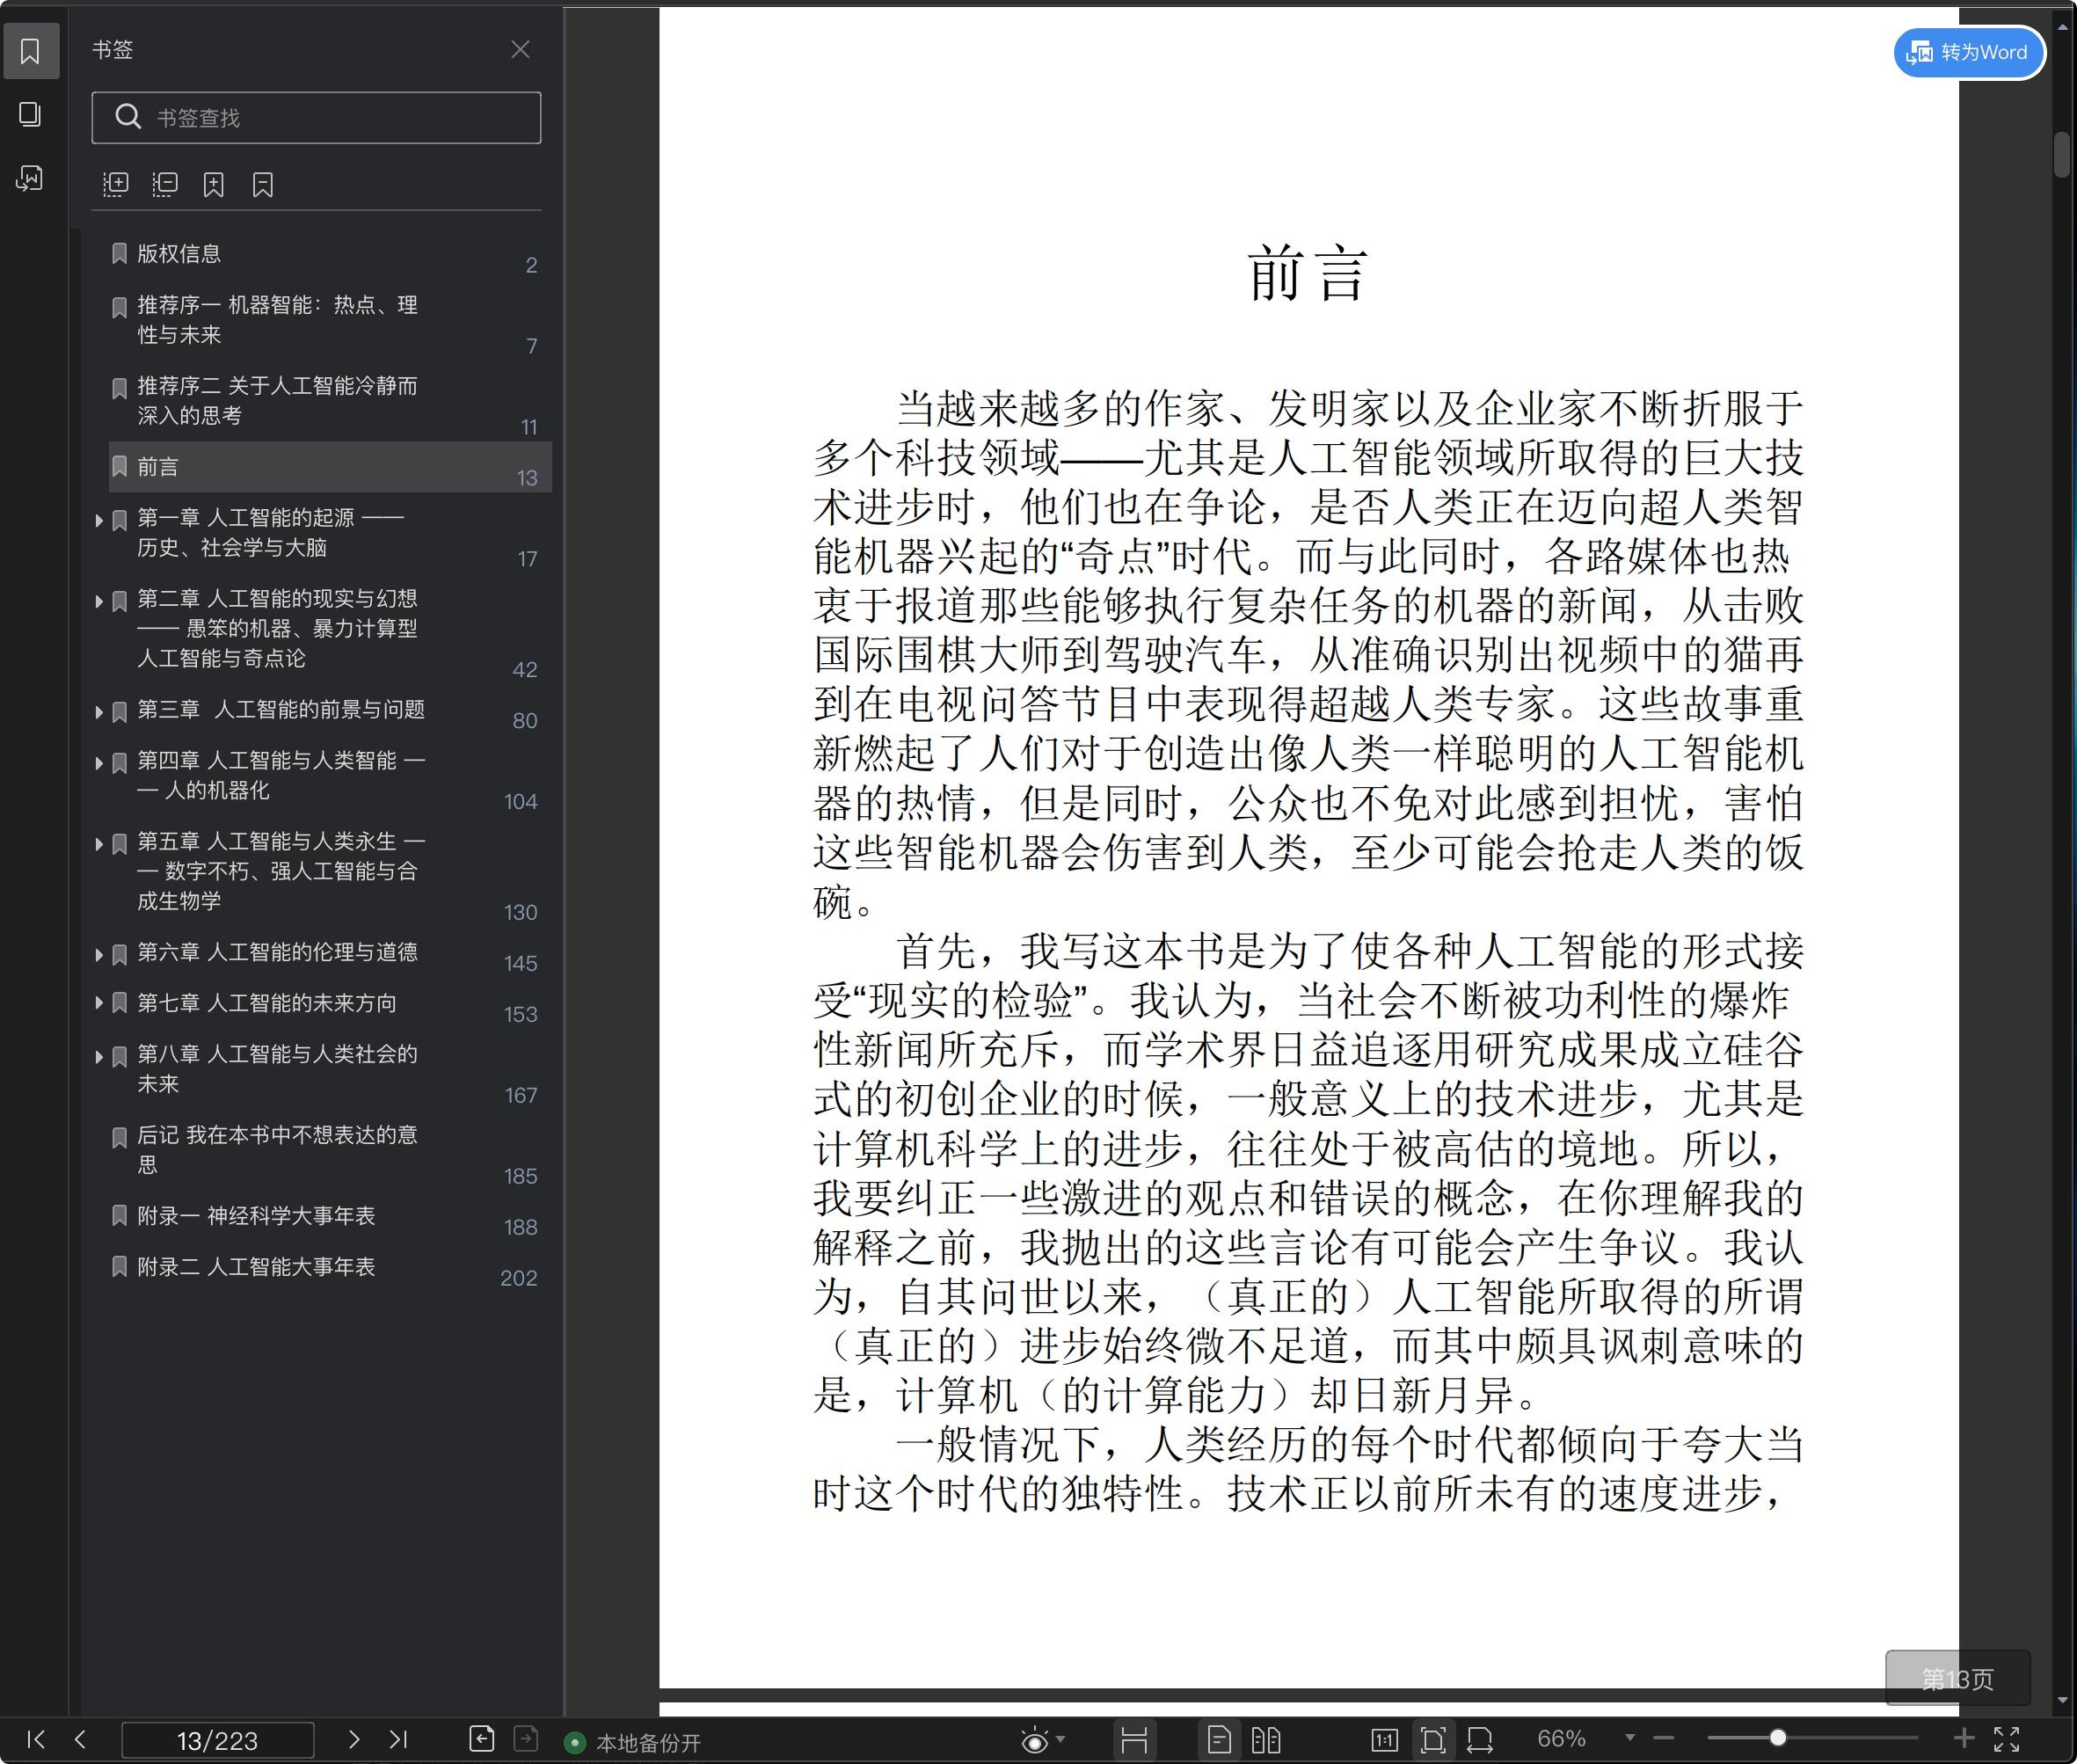This screenshot has height=1764, width=2077.
Task: Adjust the zoom slider handle
Action: pos(1778,1738)
